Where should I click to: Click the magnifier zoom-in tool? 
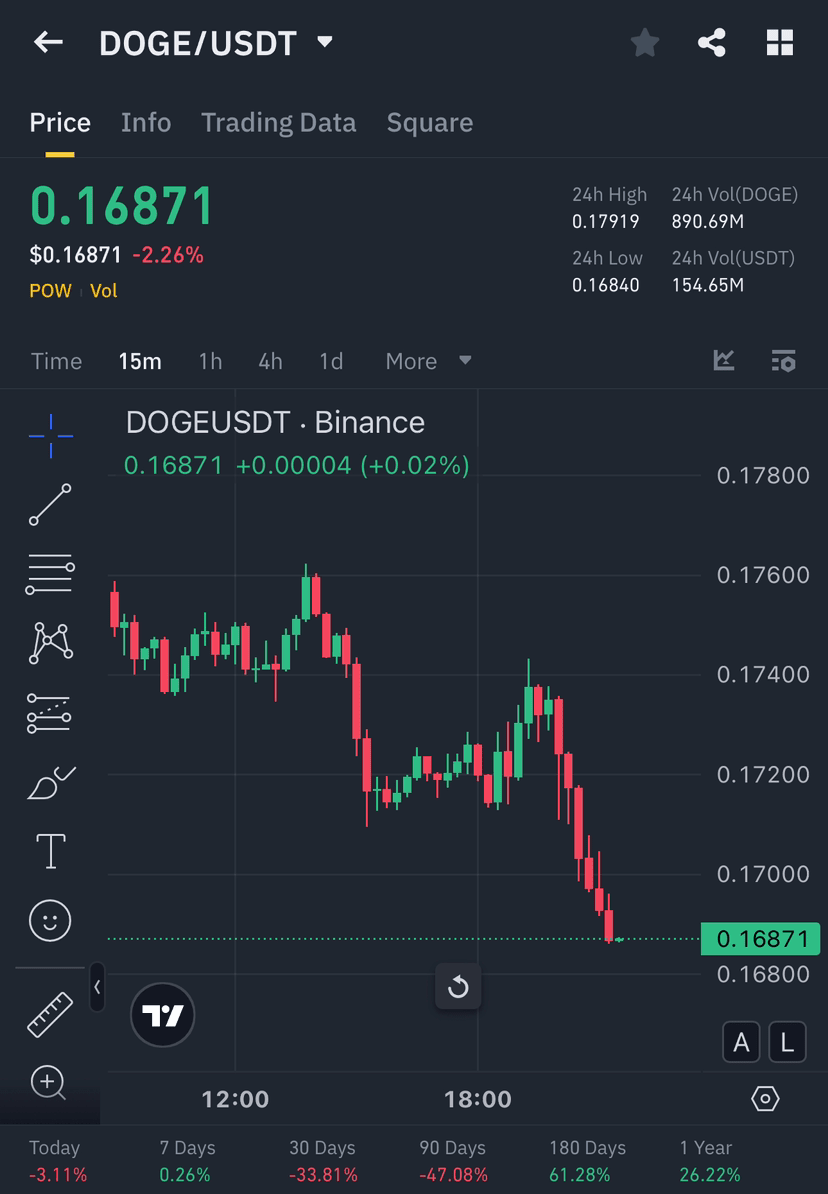pyautogui.click(x=49, y=1083)
